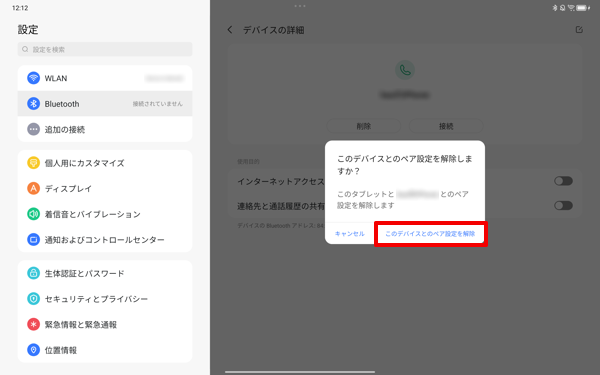Click the green phone device icon
The image size is (600, 375).
pos(405,70)
